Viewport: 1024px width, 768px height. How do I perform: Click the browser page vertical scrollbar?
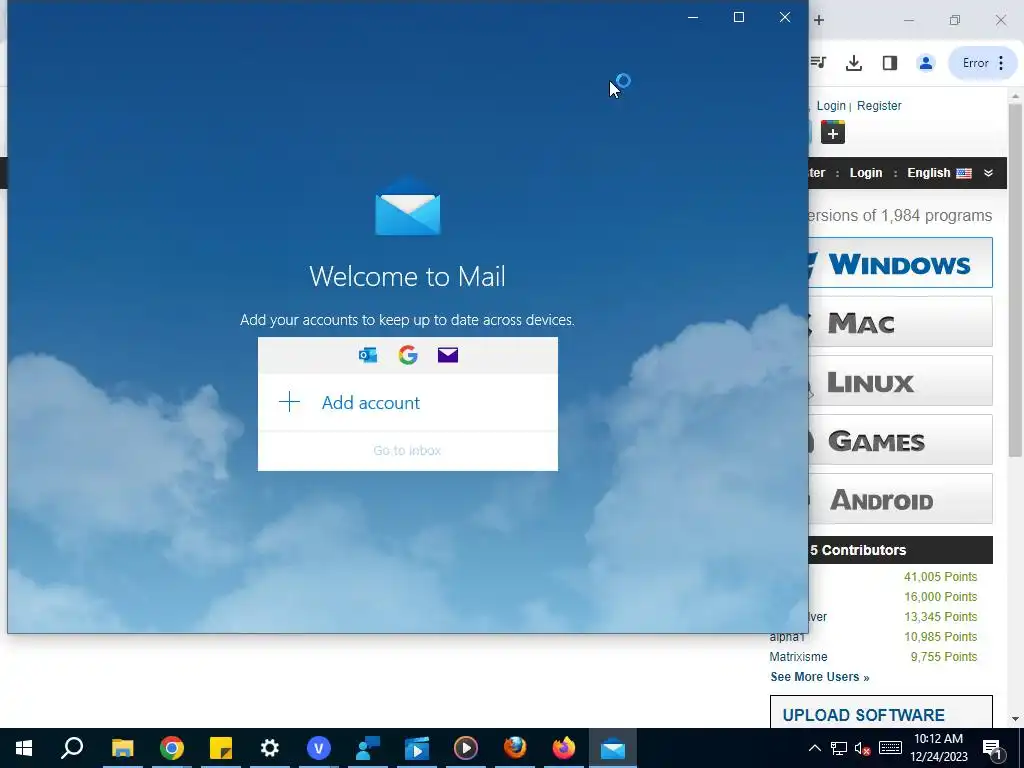(1015, 281)
